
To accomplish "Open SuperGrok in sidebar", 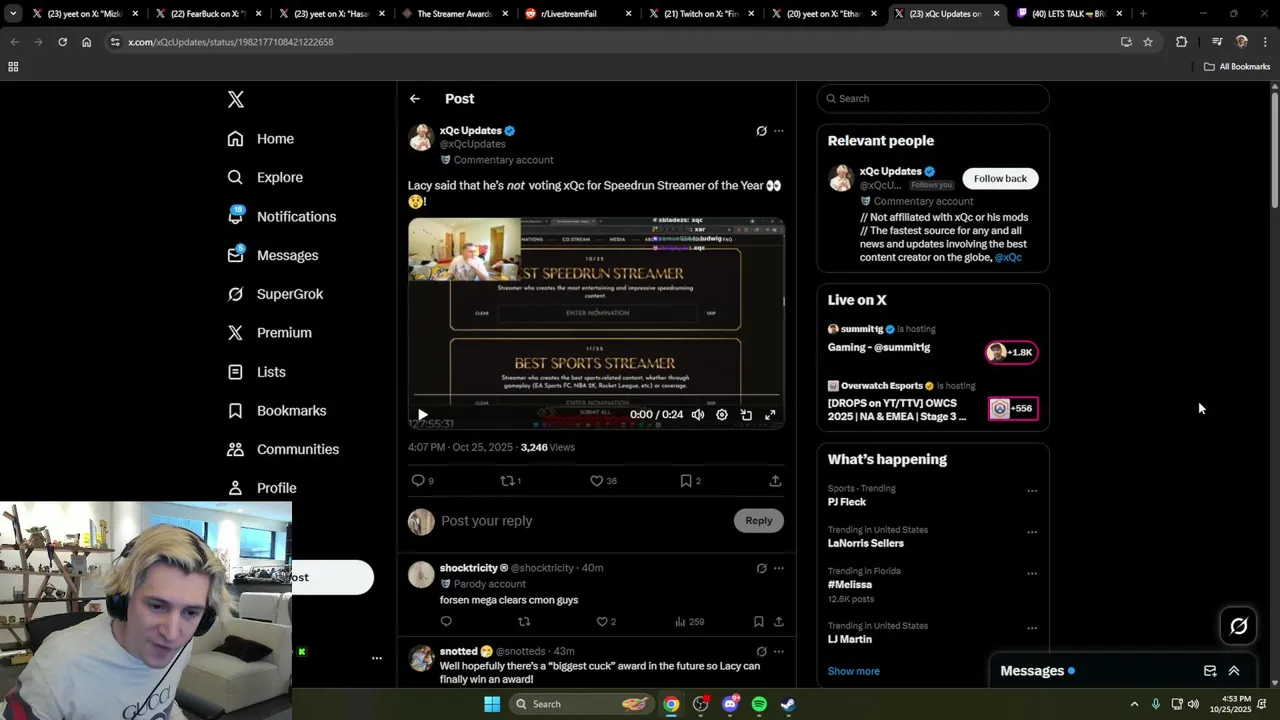I will coord(275,294).
